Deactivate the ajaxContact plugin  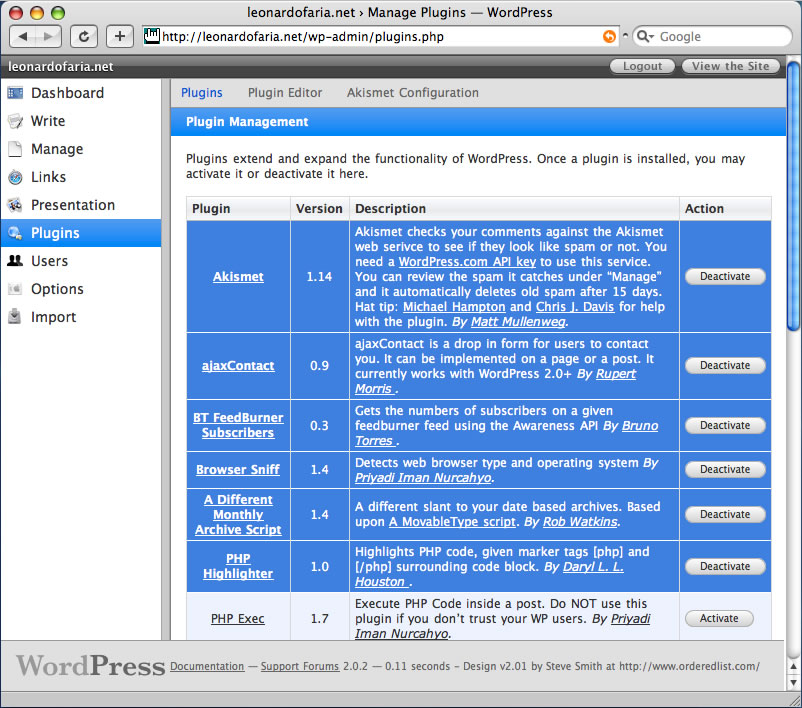coord(725,365)
